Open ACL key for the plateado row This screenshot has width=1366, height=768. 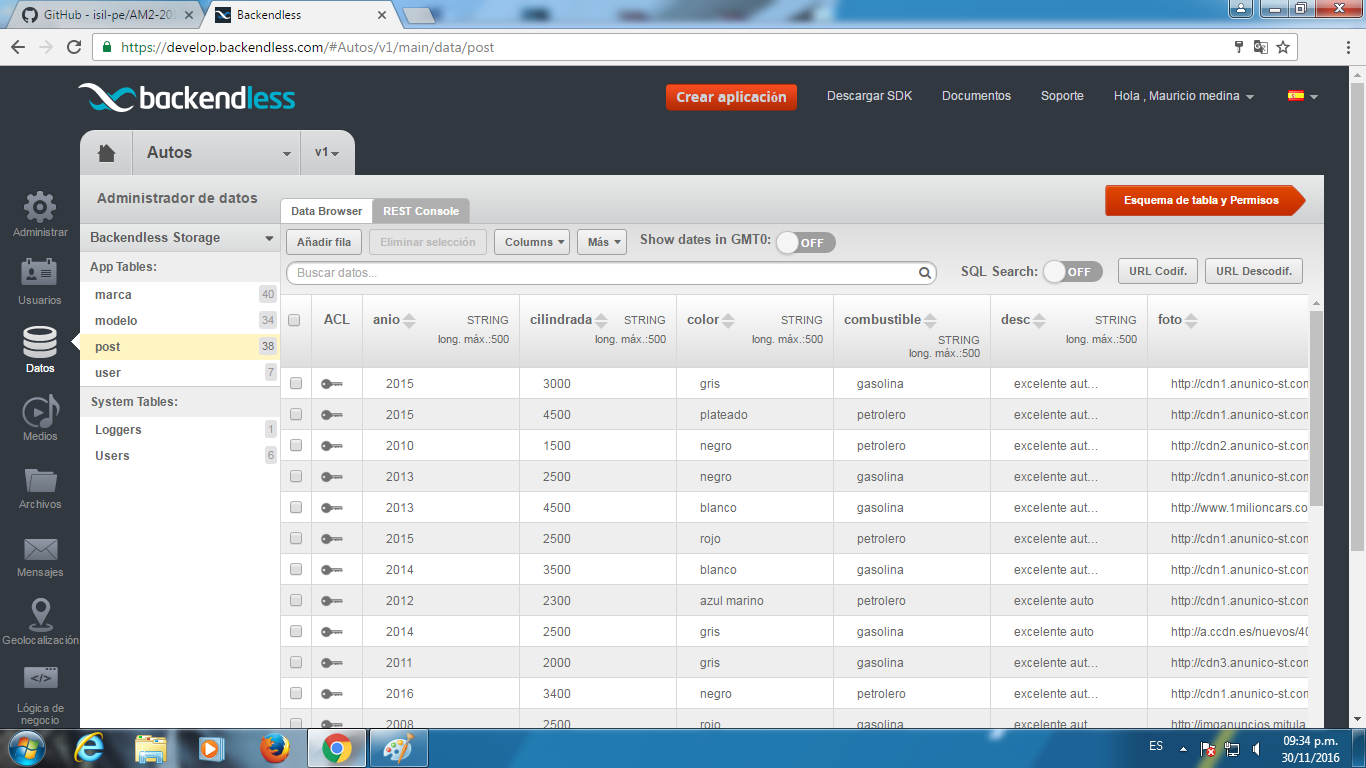click(x=331, y=415)
